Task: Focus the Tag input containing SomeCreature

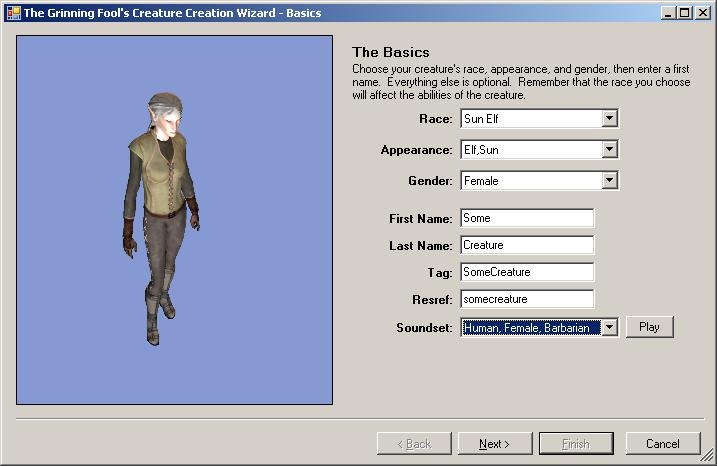Action: (x=526, y=272)
